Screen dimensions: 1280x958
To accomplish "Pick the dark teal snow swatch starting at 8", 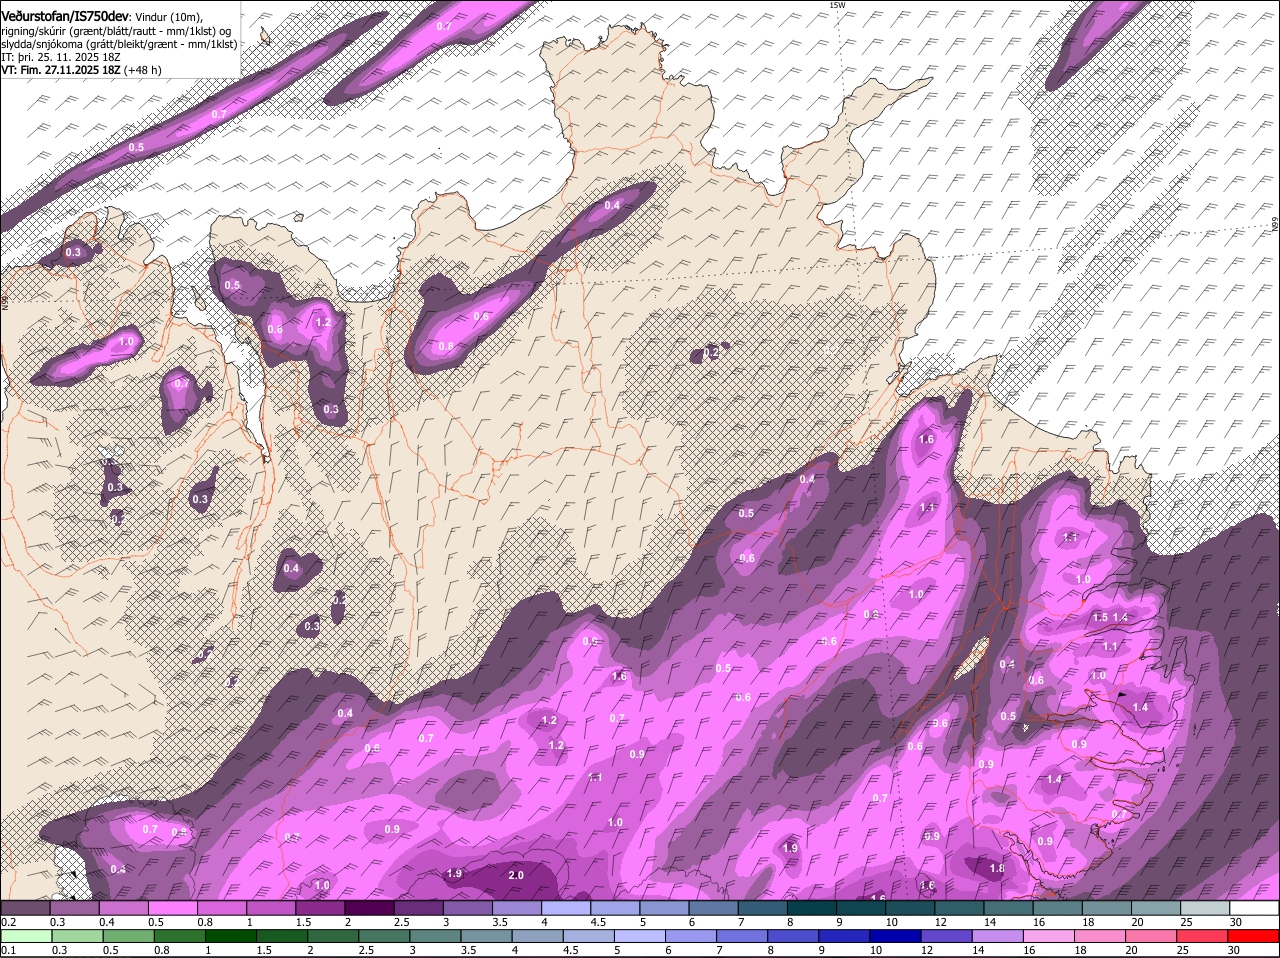I will pos(810,908).
